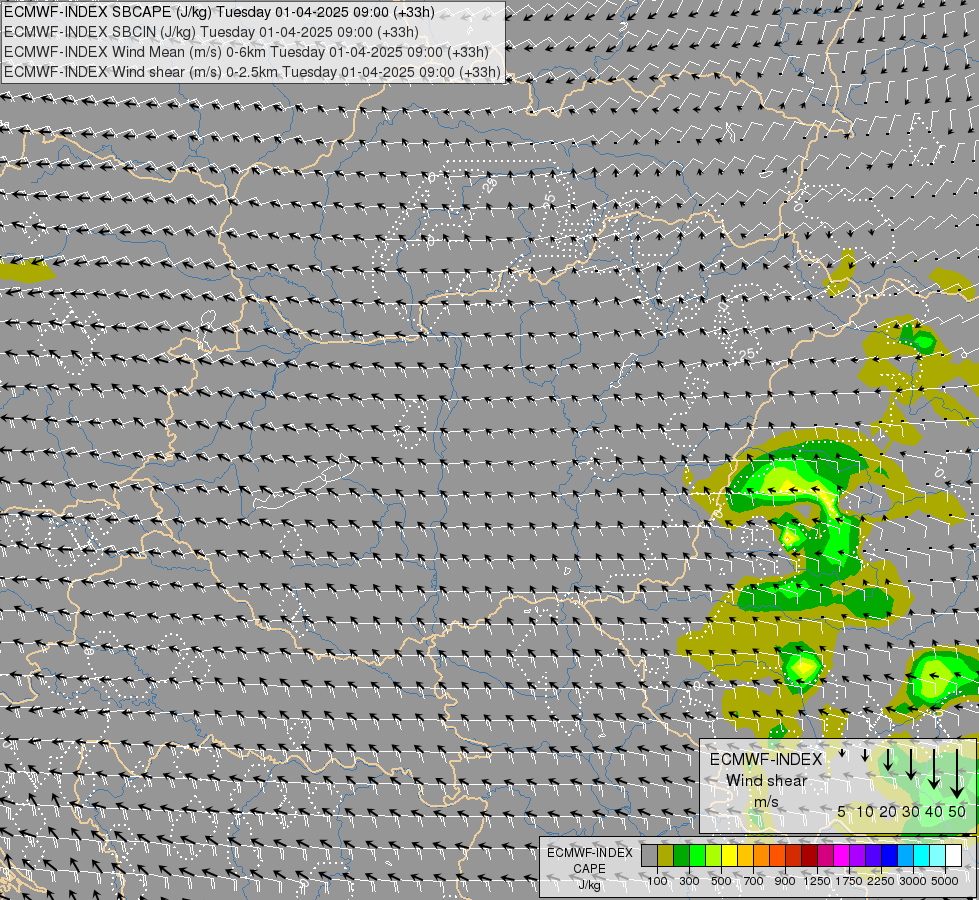Select the dark green CAPE legend swatch
The width and height of the screenshot is (979, 900).
[x=682, y=855]
